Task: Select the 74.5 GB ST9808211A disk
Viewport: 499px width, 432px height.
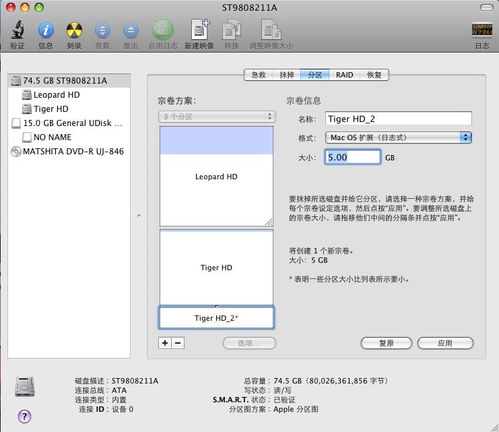Action: click(x=69, y=80)
